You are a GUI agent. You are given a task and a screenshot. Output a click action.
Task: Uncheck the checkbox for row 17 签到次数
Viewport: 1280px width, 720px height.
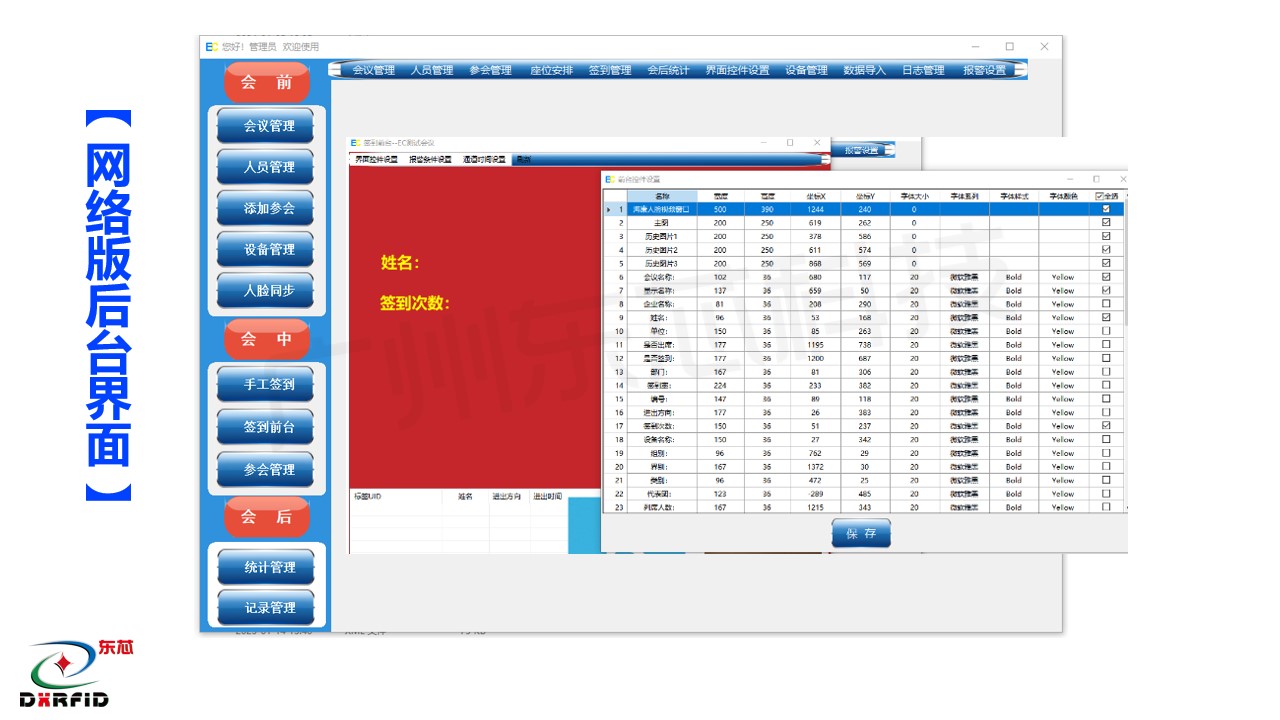(1105, 425)
